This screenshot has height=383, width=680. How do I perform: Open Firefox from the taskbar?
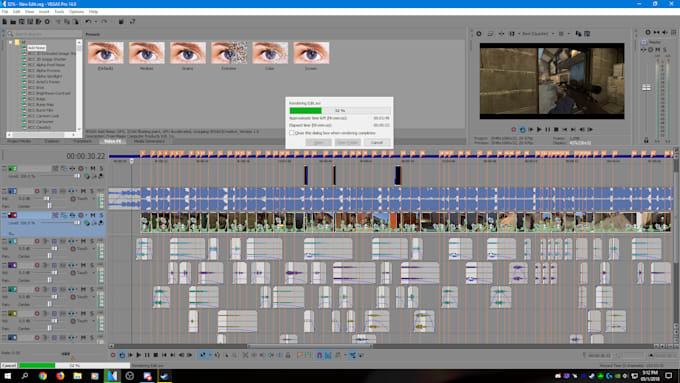60,376
